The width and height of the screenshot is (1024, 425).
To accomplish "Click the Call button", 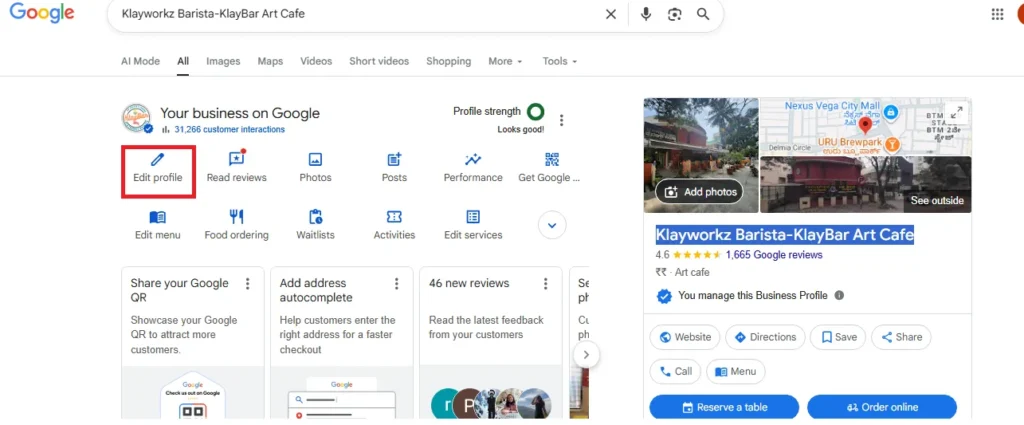I will (675, 371).
